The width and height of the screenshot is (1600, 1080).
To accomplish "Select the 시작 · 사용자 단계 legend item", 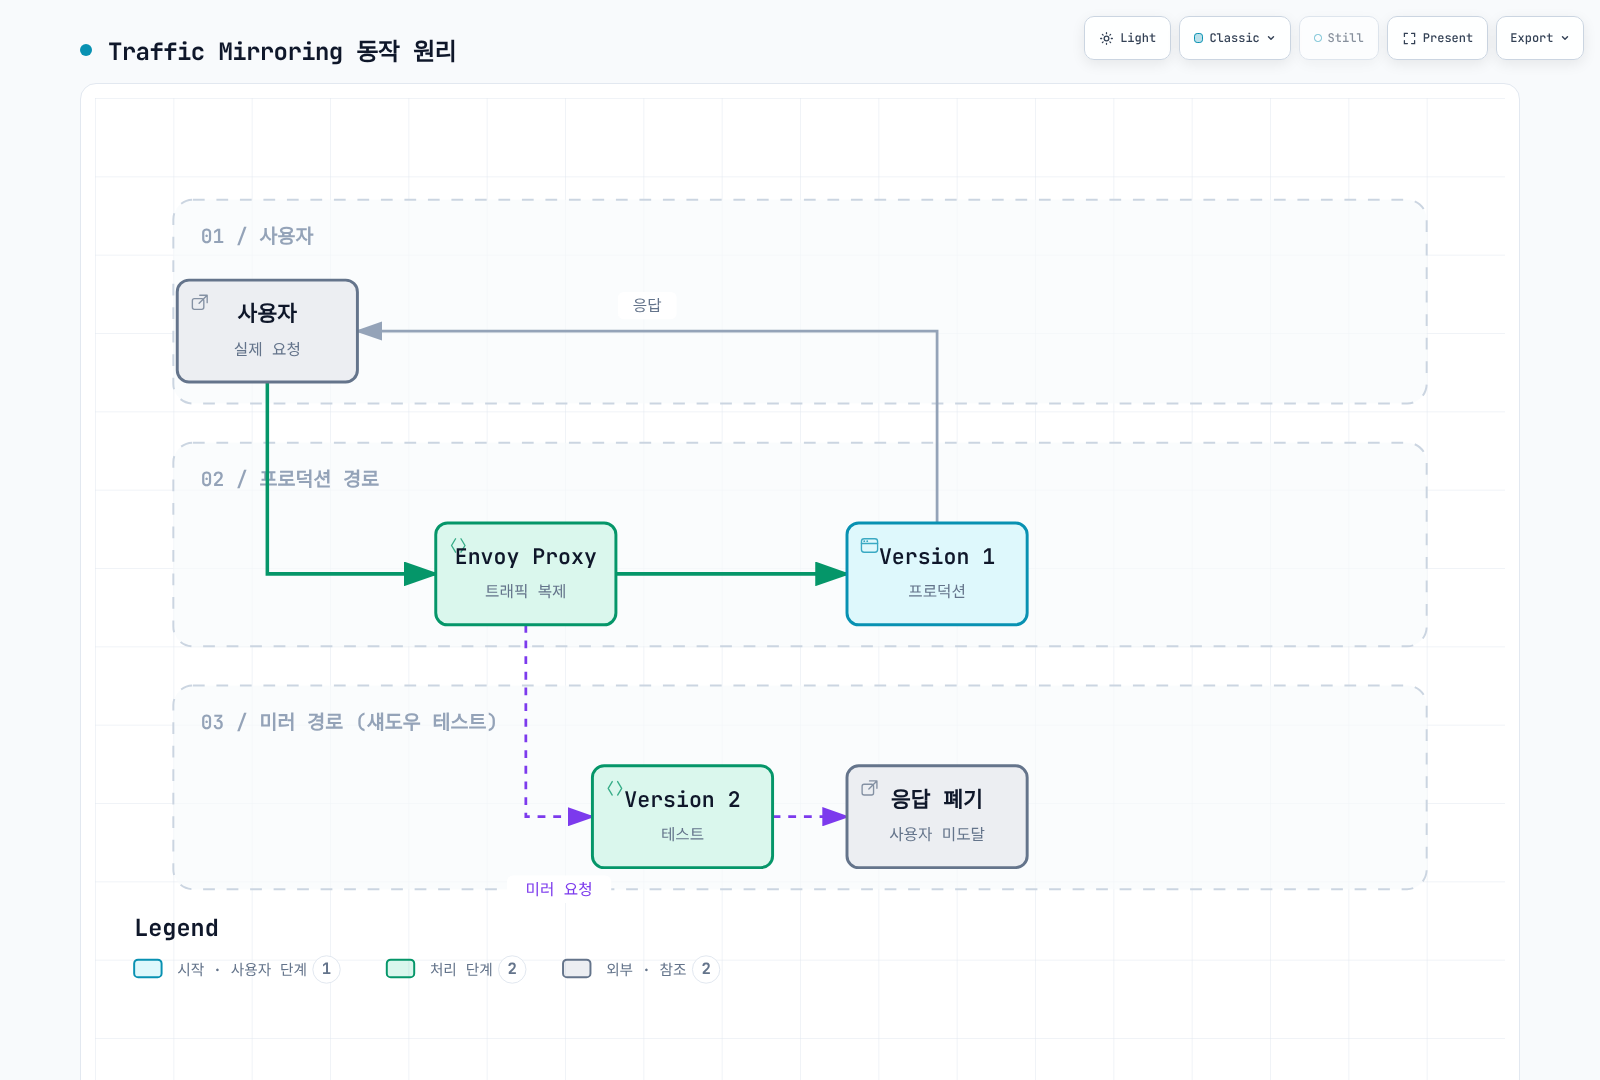I will [237, 969].
